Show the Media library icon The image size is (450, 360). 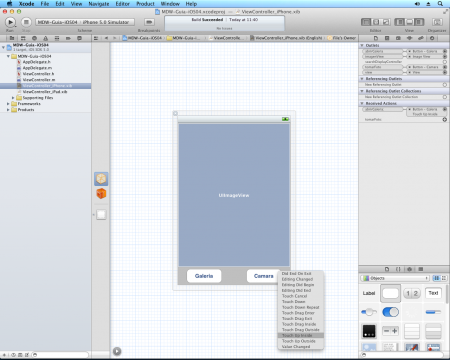421,269
